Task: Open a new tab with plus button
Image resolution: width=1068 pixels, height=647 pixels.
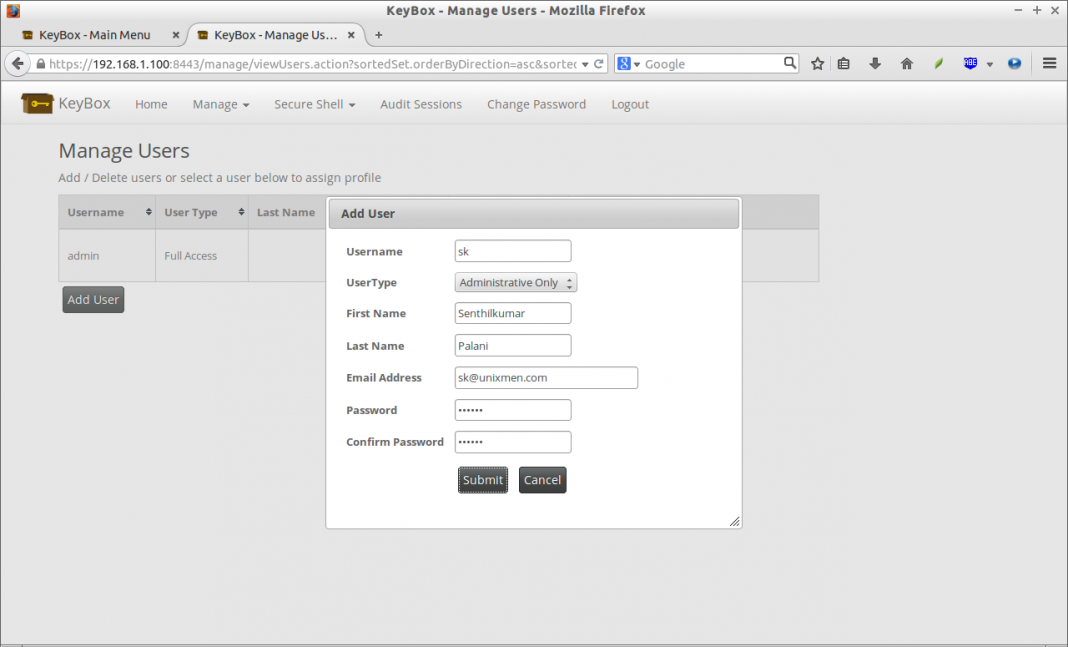Action: pyautogui.click(x=379, y=35)
